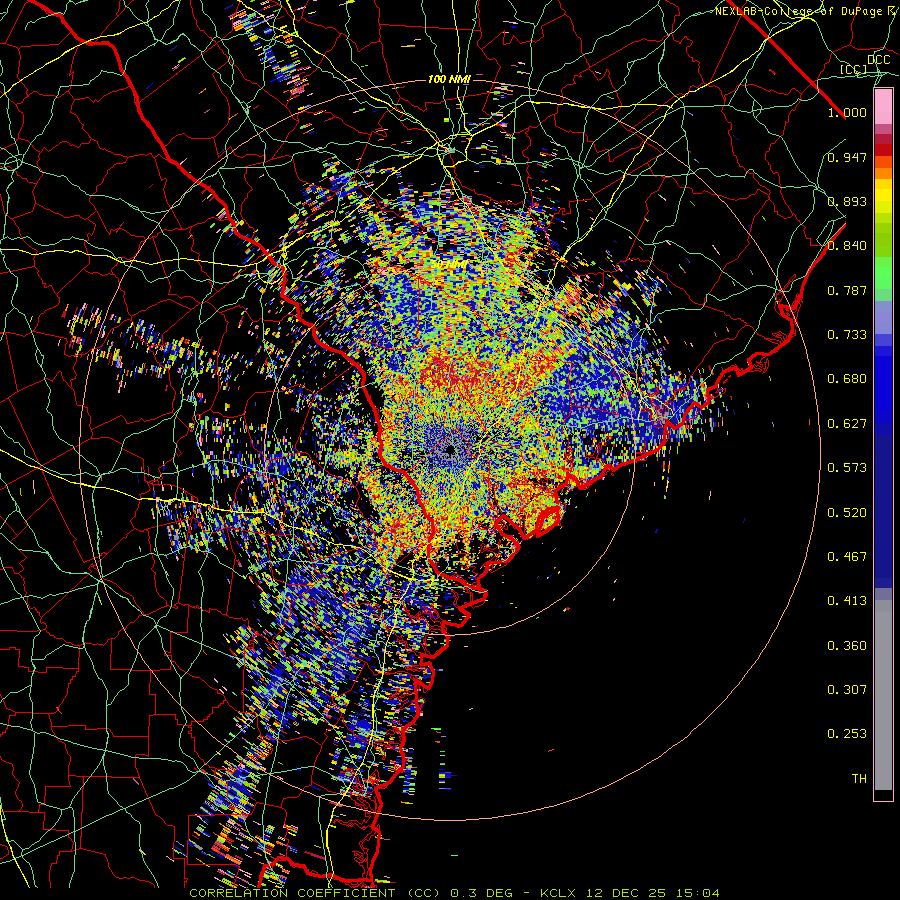Select the 1.000 legend value
The image size is (900, 900).
click(847, 112)
